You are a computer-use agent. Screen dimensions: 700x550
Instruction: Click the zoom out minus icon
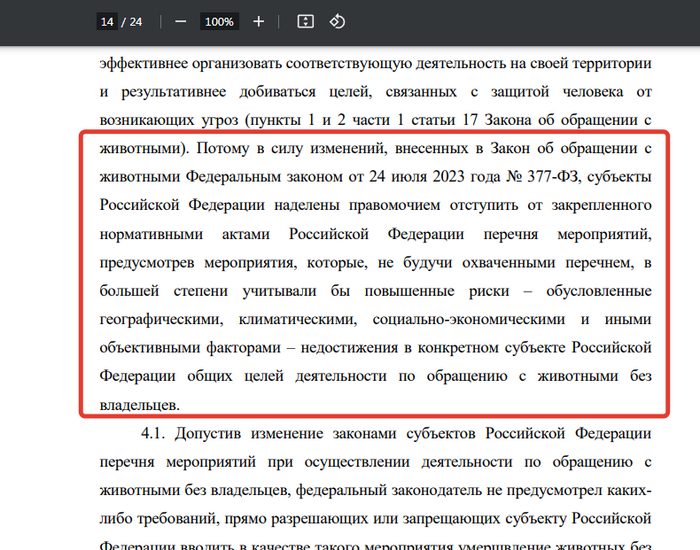pyautogui.click(x=180, y=21)
